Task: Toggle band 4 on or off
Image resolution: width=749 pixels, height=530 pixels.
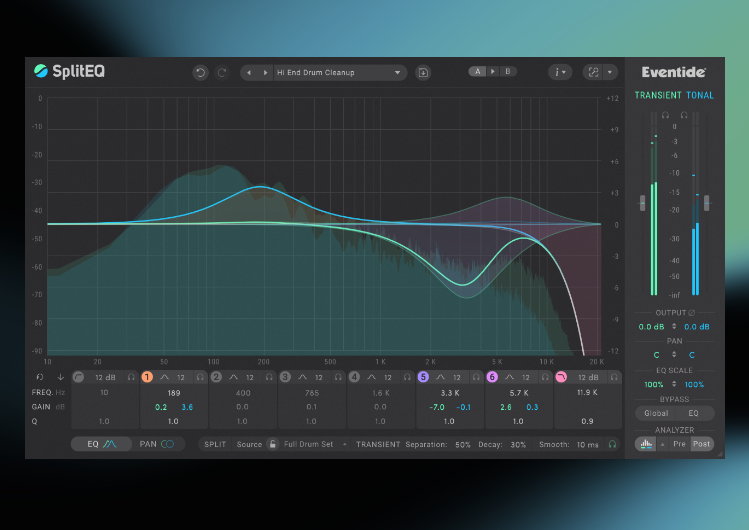Action: (x=354, y=377)
